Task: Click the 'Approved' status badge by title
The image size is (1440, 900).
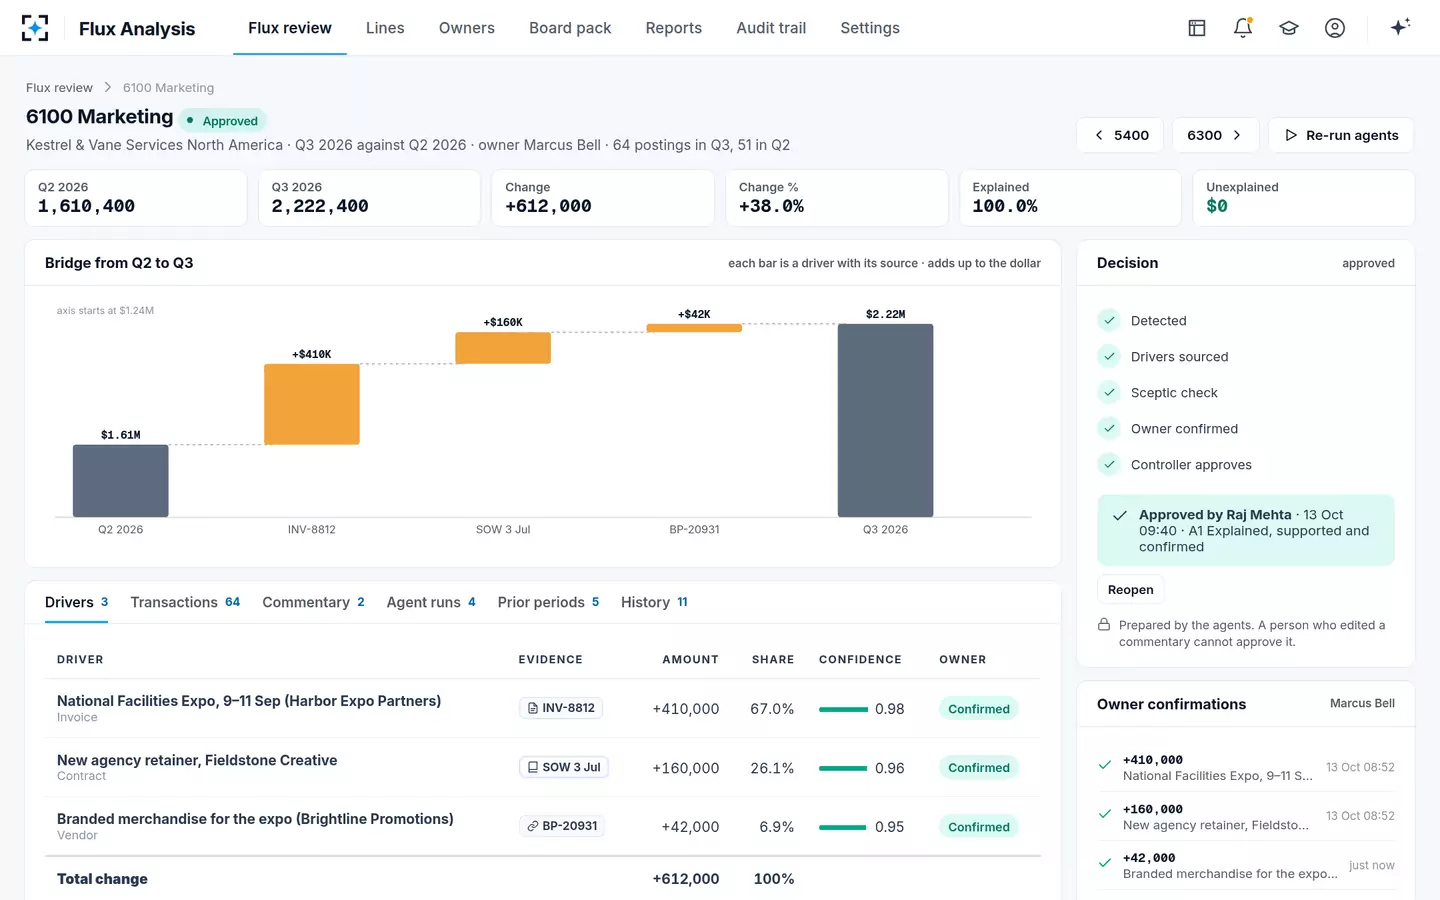Action: tap(223, 120)
